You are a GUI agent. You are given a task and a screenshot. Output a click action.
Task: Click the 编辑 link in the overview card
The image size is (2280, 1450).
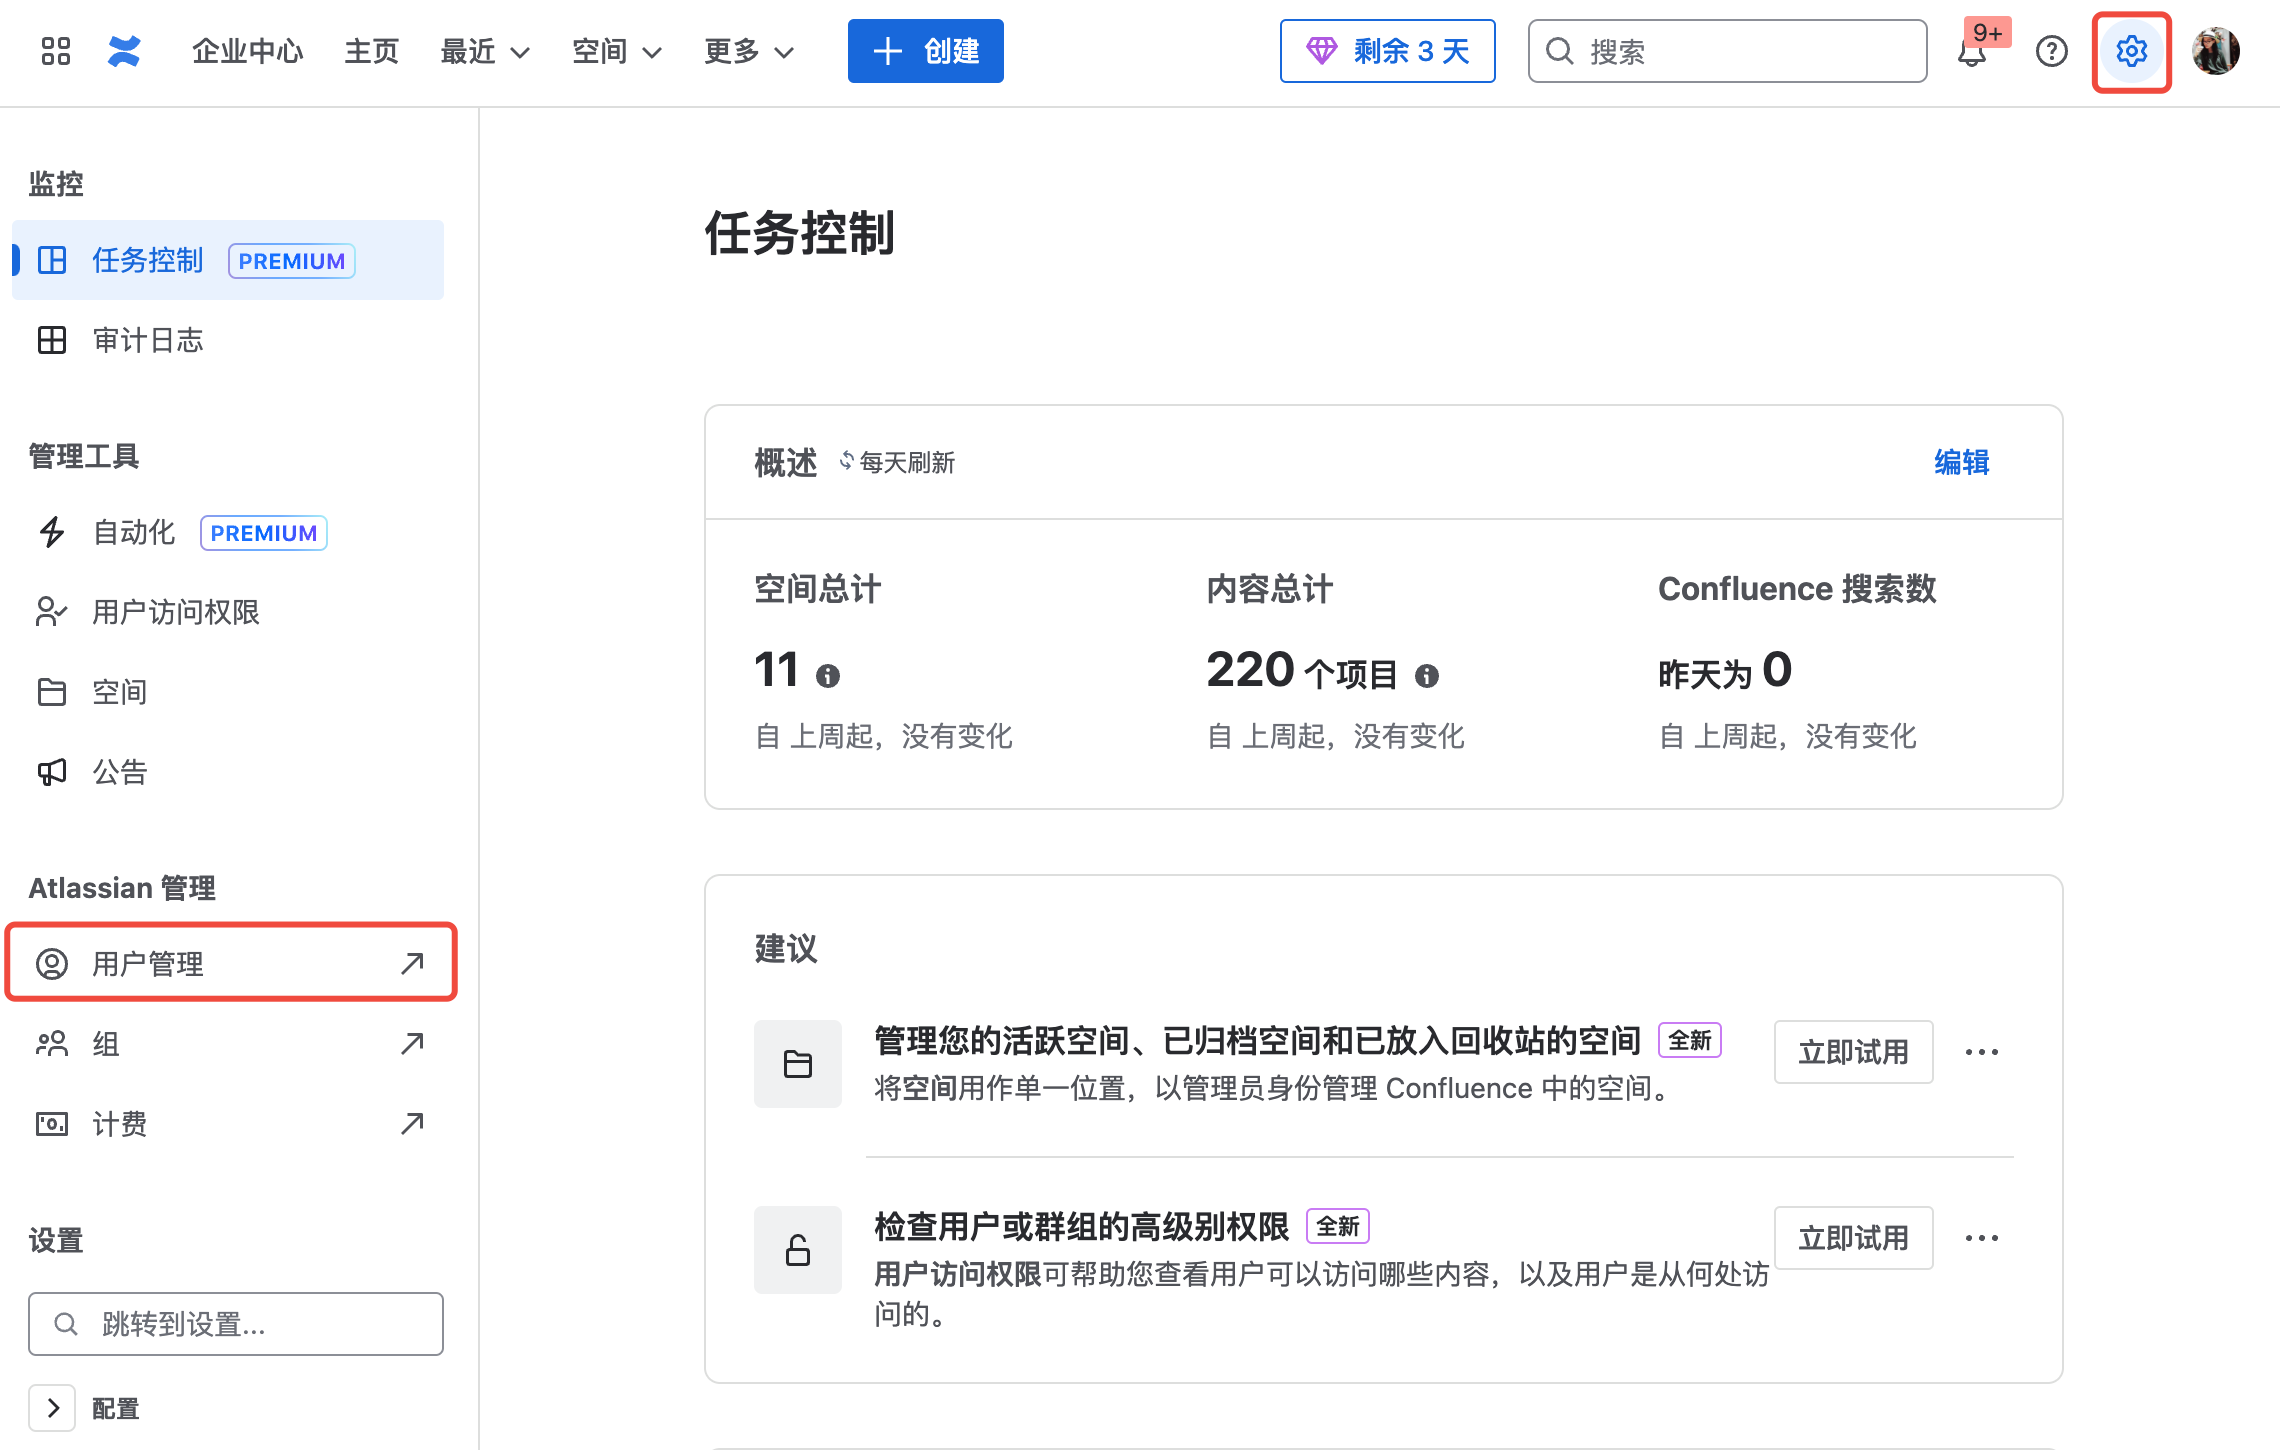coord(1962,462)
